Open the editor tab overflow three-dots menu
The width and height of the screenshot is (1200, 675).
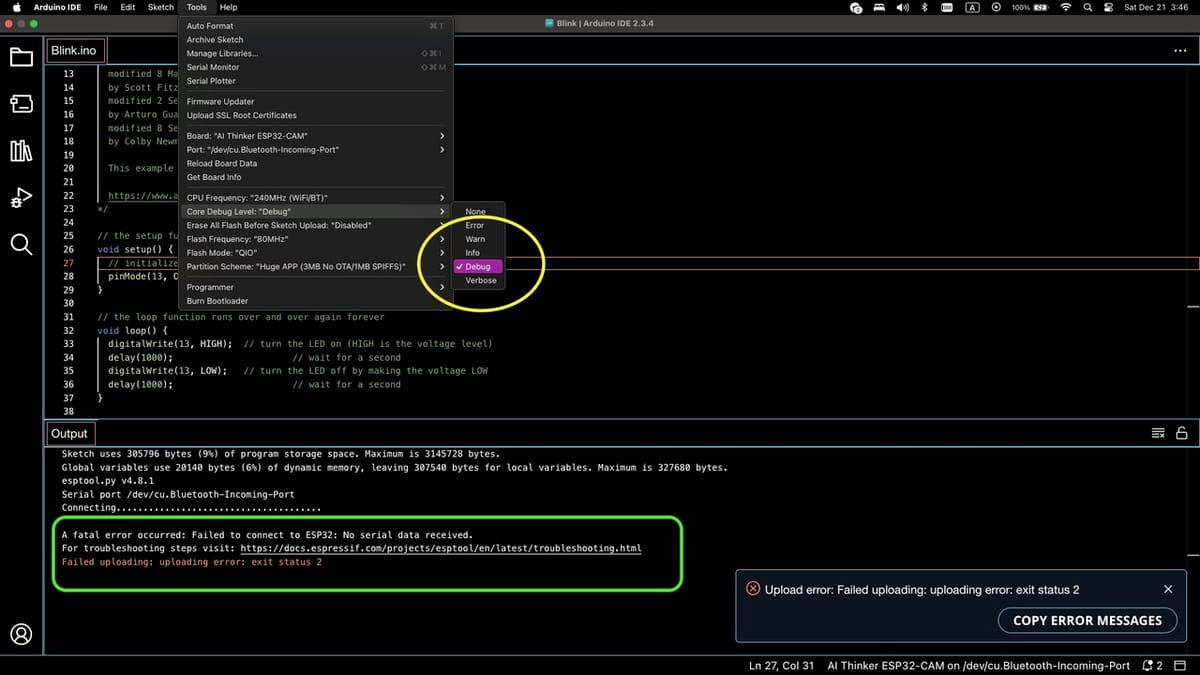point(1179,50)
